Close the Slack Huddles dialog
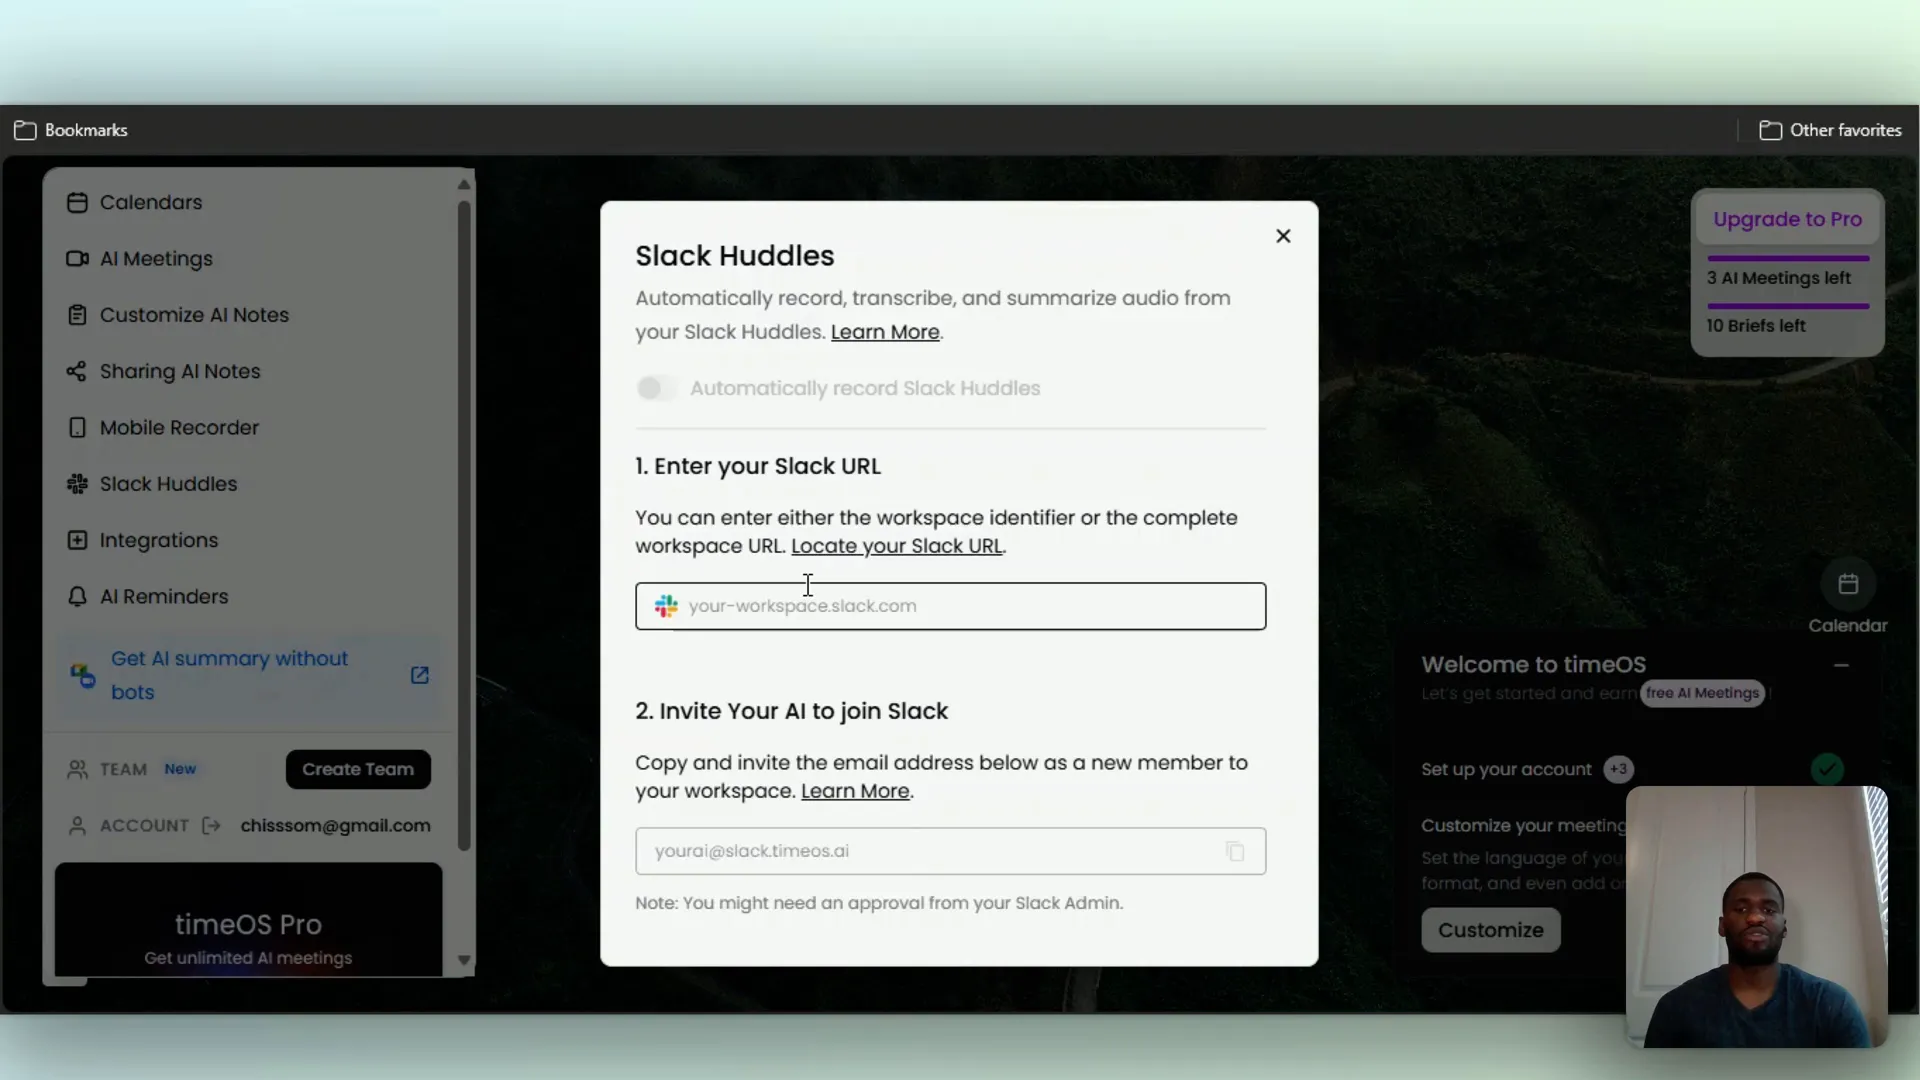 point(1283,236)
